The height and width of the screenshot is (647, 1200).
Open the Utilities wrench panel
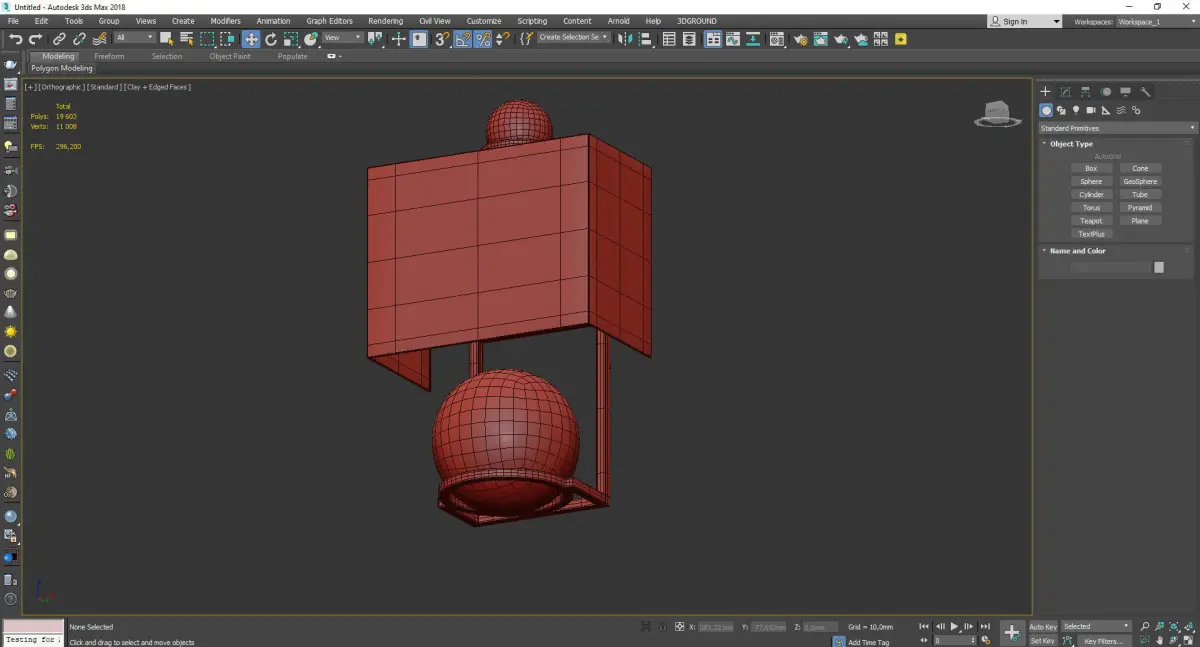(1146, 92)
